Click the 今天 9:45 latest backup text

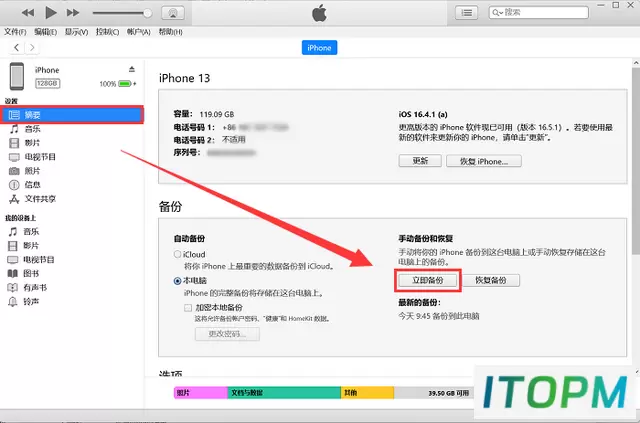click(x=439, y=316)
